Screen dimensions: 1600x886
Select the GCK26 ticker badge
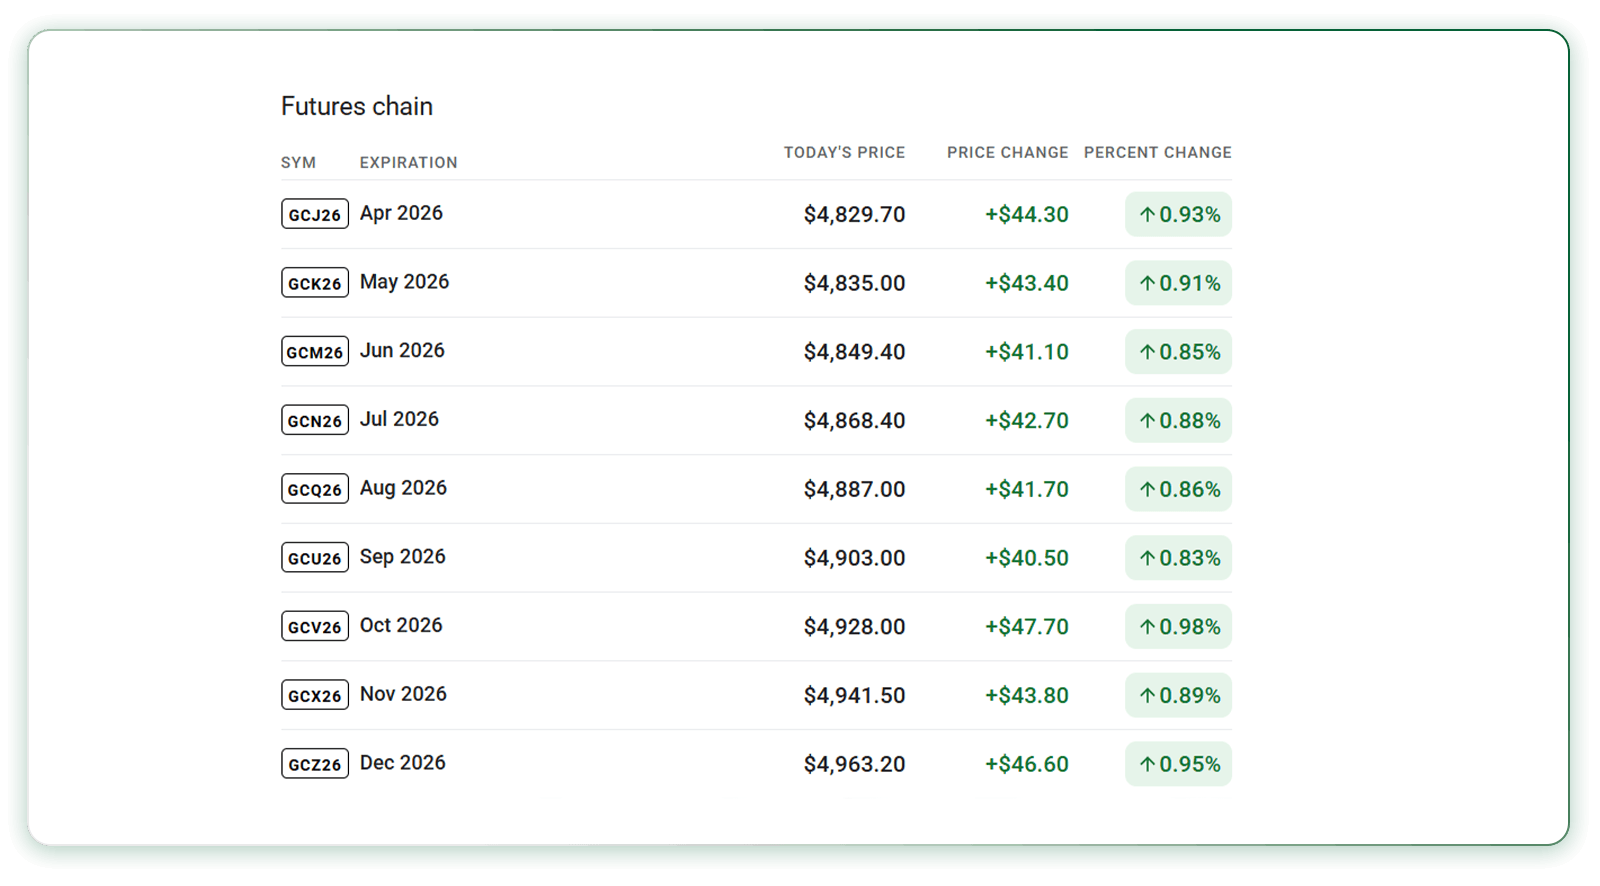click(315, 283)
